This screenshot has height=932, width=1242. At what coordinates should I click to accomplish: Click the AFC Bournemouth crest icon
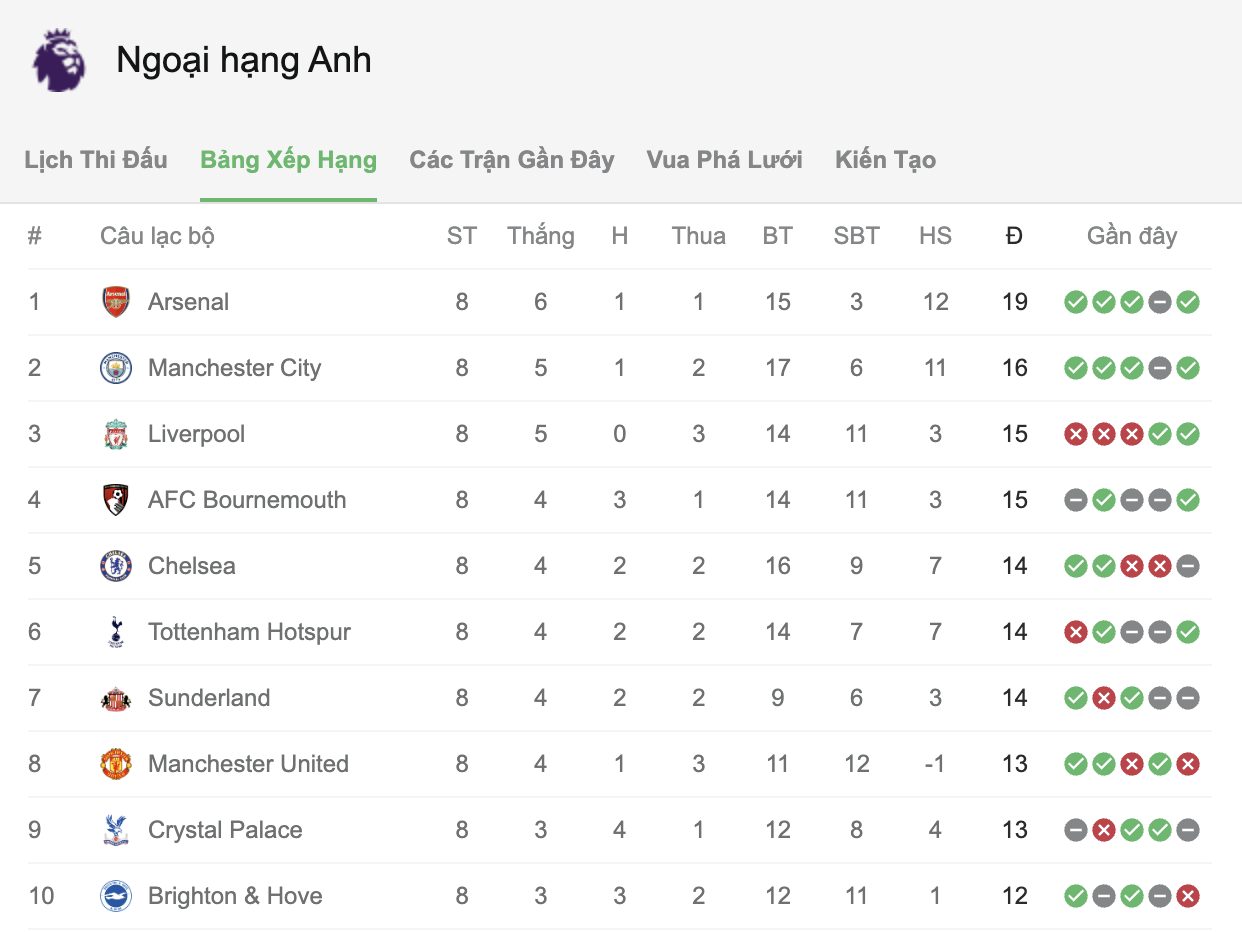(x=116, y=500)
